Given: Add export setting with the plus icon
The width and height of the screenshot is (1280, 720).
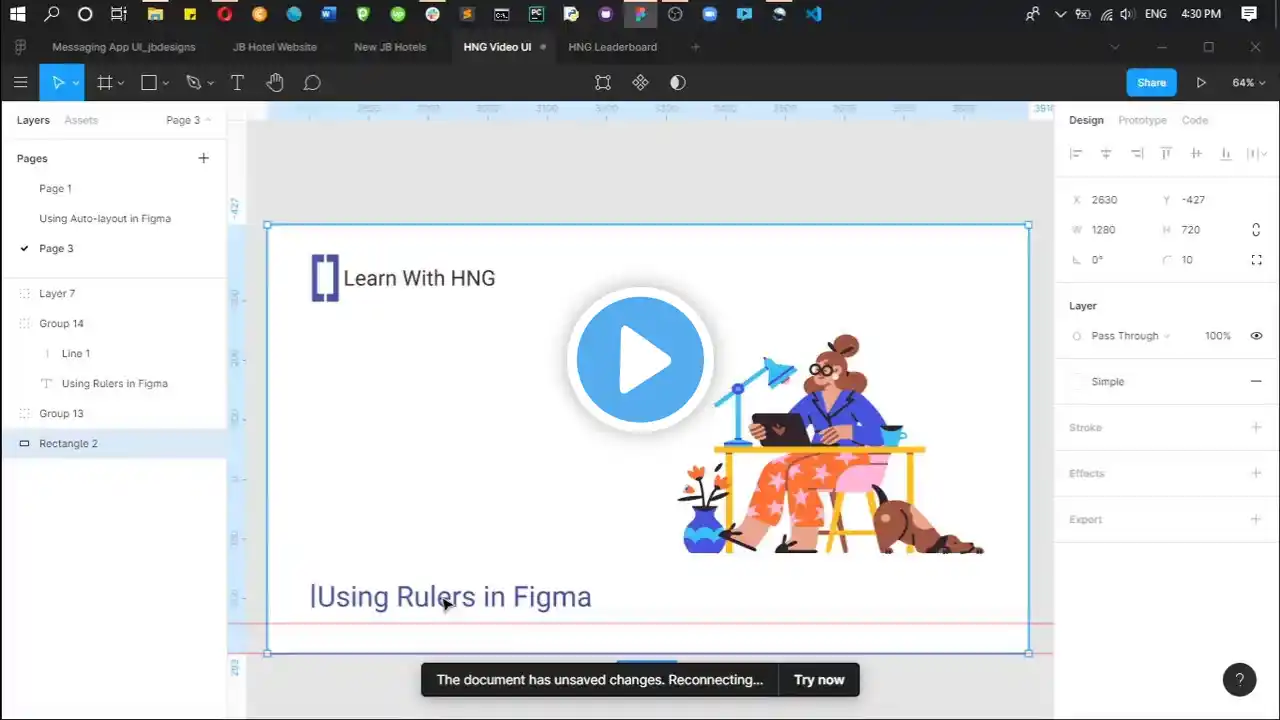Looking at the screenshot, I should [1256, 519].
